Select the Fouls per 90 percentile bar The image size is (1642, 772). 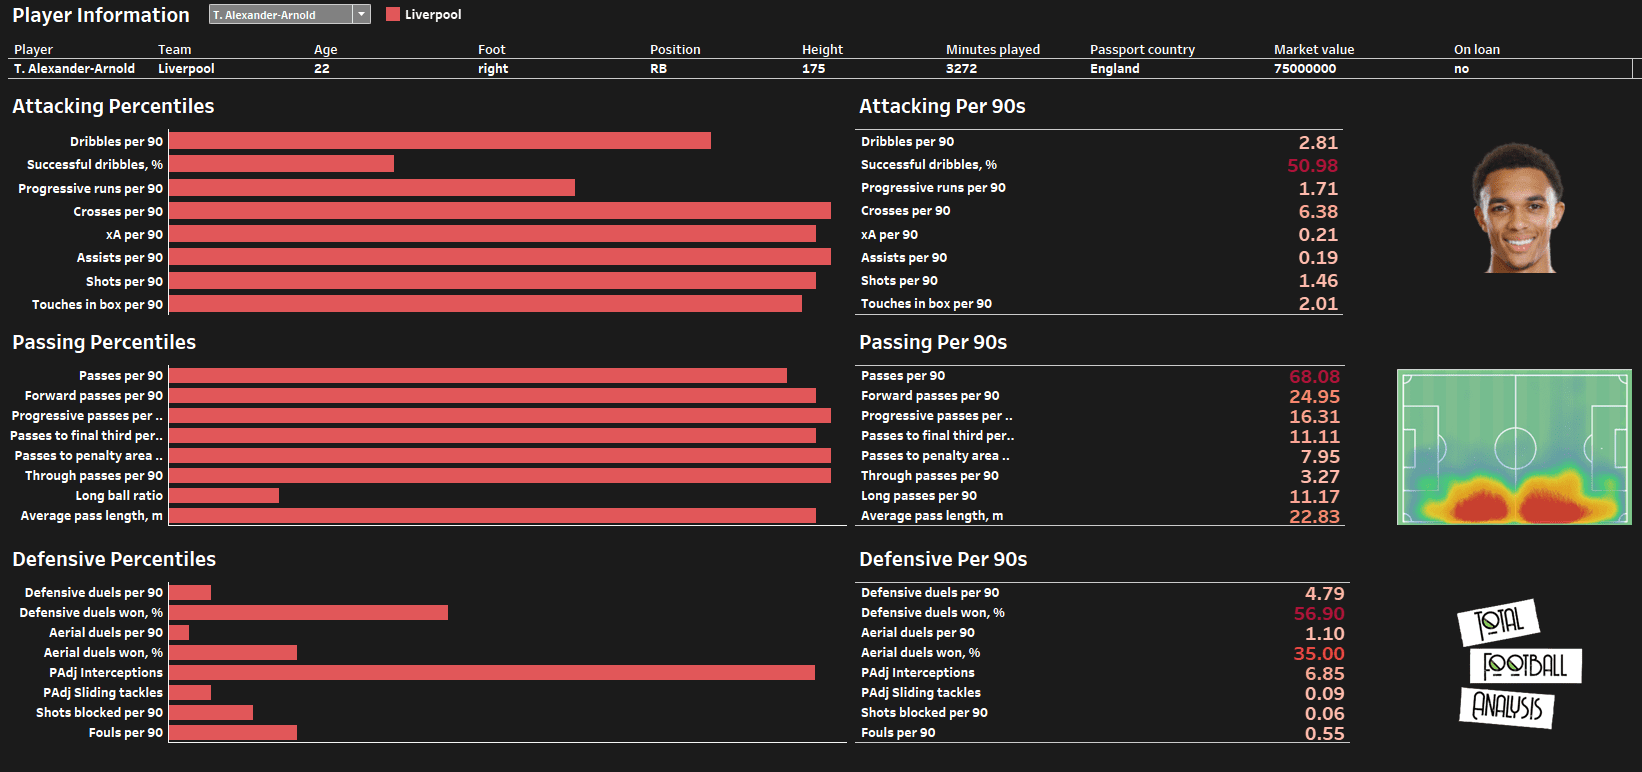click(x=233, y=733)
